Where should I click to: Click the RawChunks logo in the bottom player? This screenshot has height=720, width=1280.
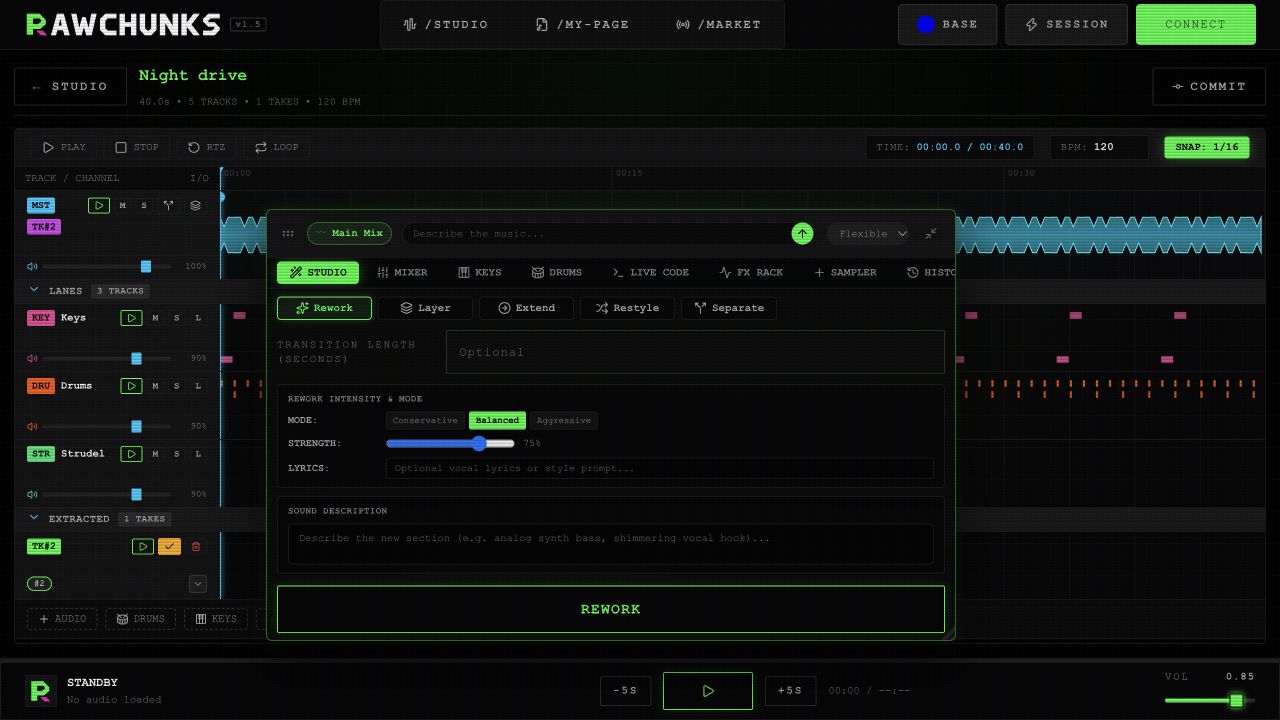(x=41, y=690)
